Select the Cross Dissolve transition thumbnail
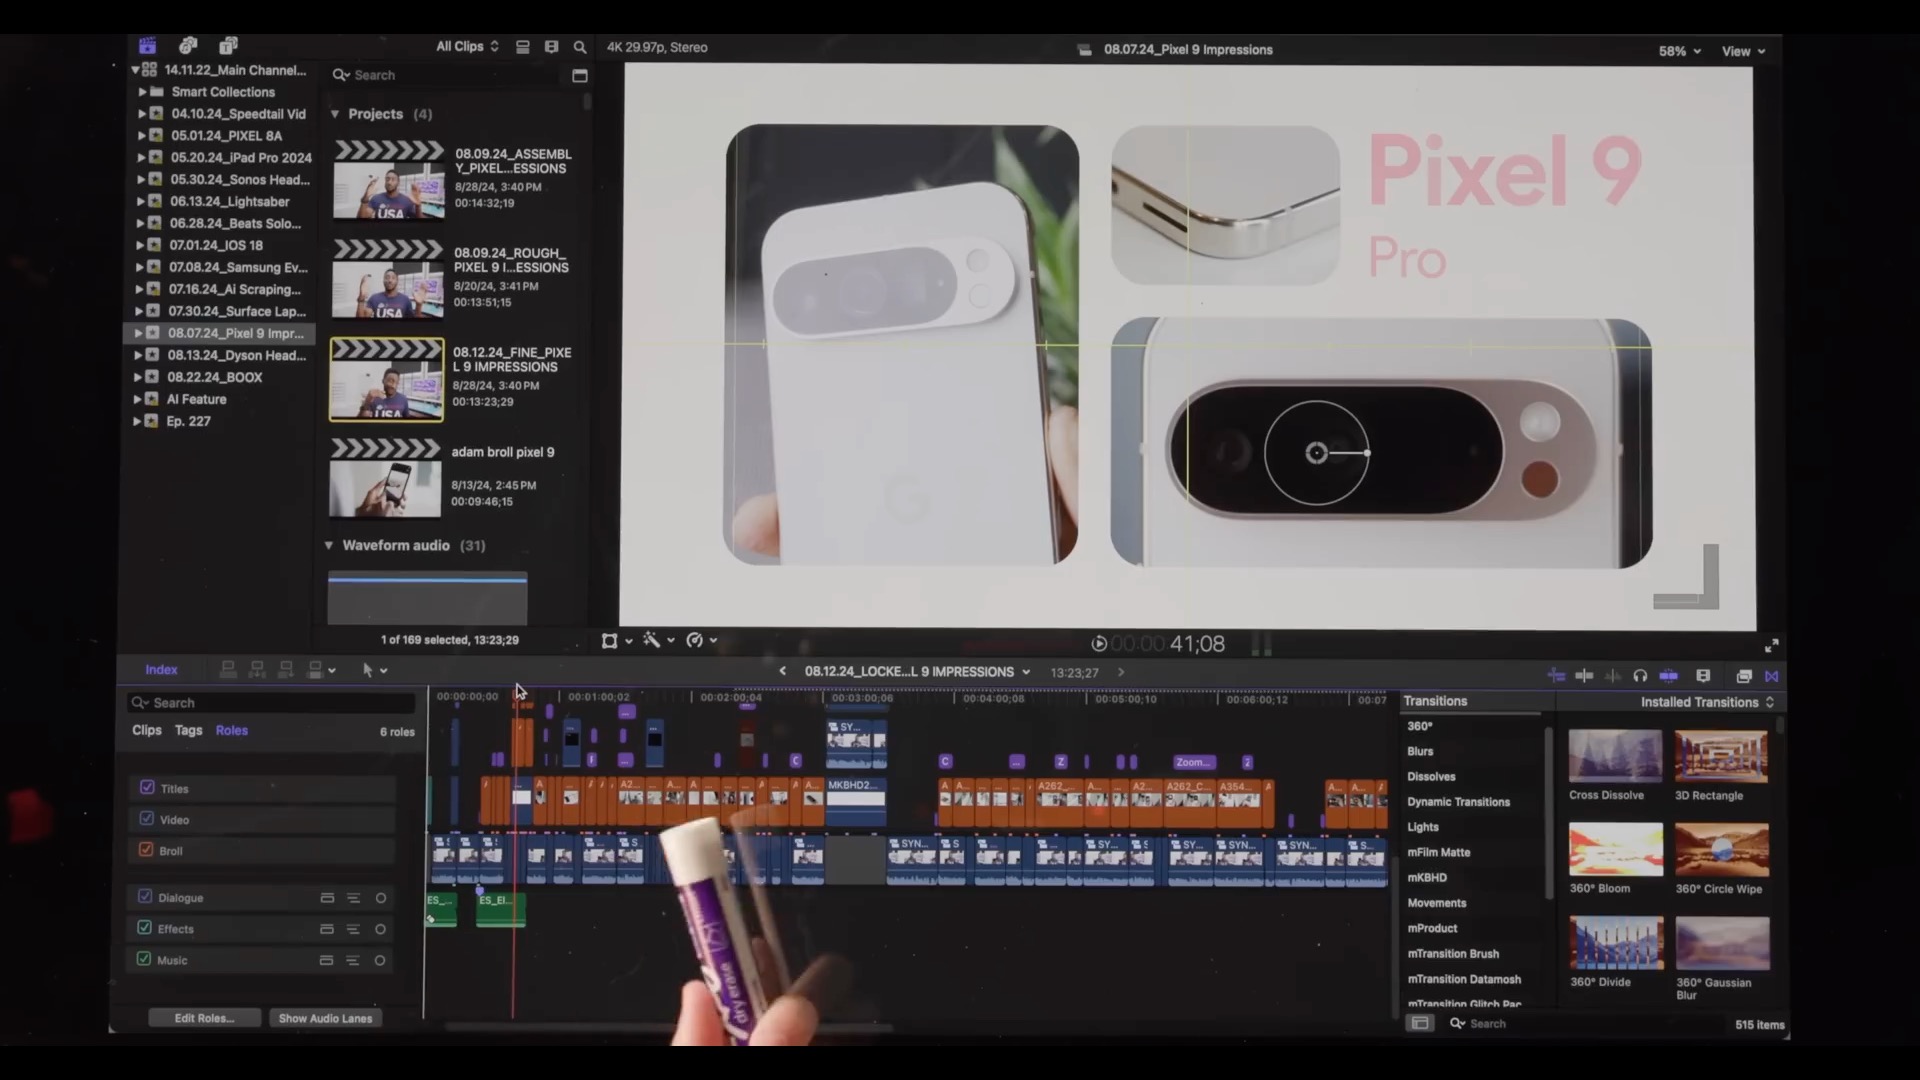The image size is (1920, 1080). [x=1614, y=757]
